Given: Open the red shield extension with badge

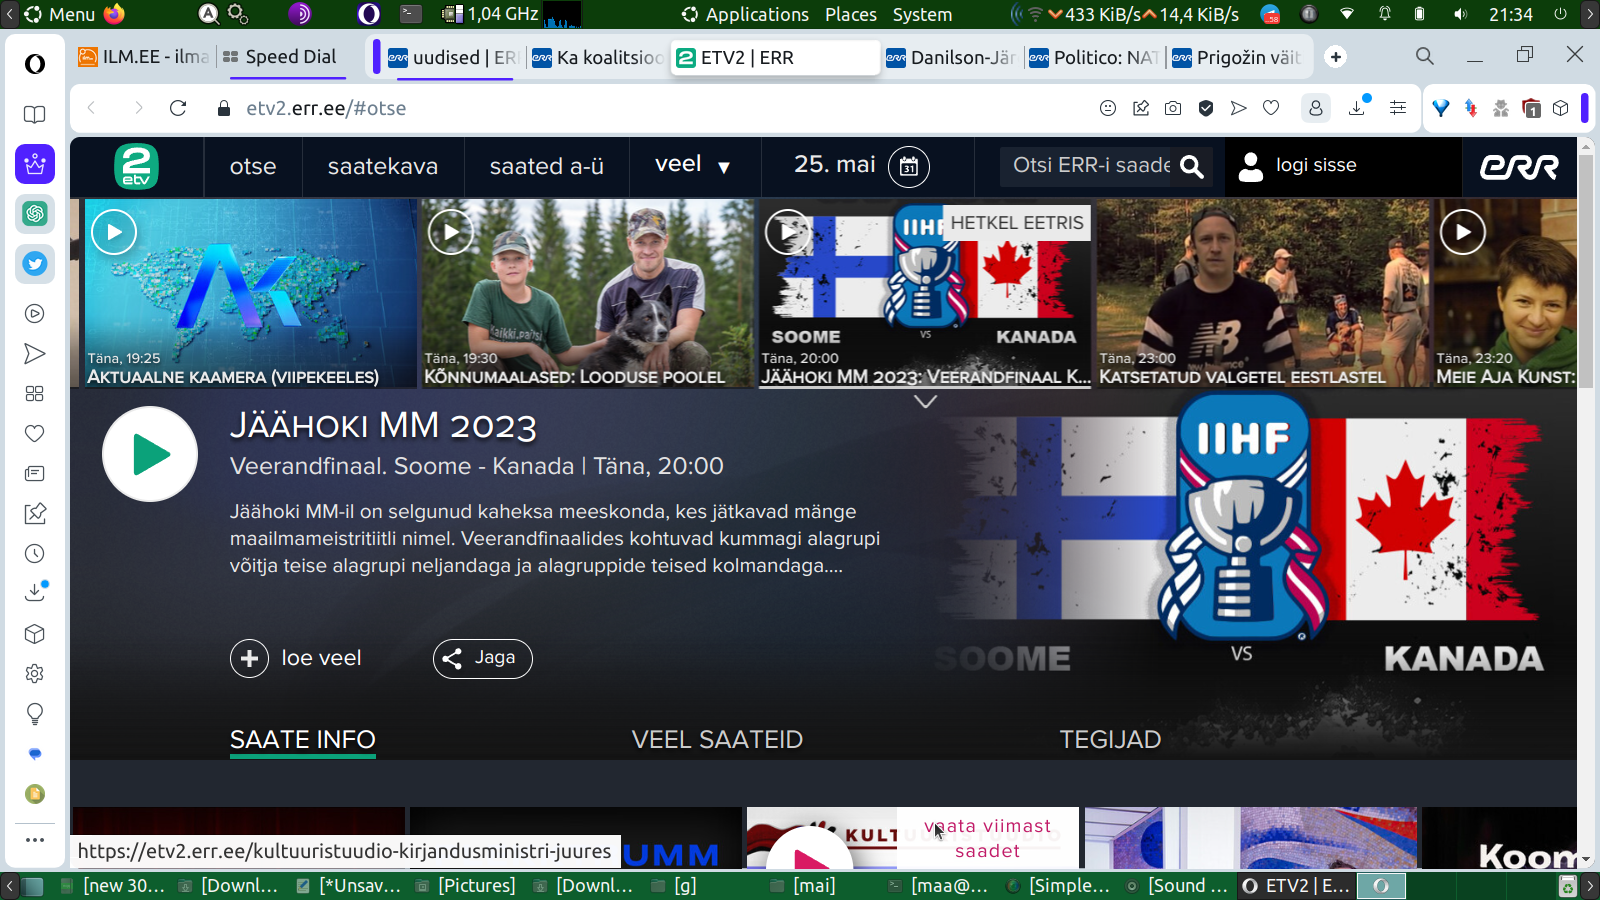Looking at the screenshot, I should coord(1531,108).
